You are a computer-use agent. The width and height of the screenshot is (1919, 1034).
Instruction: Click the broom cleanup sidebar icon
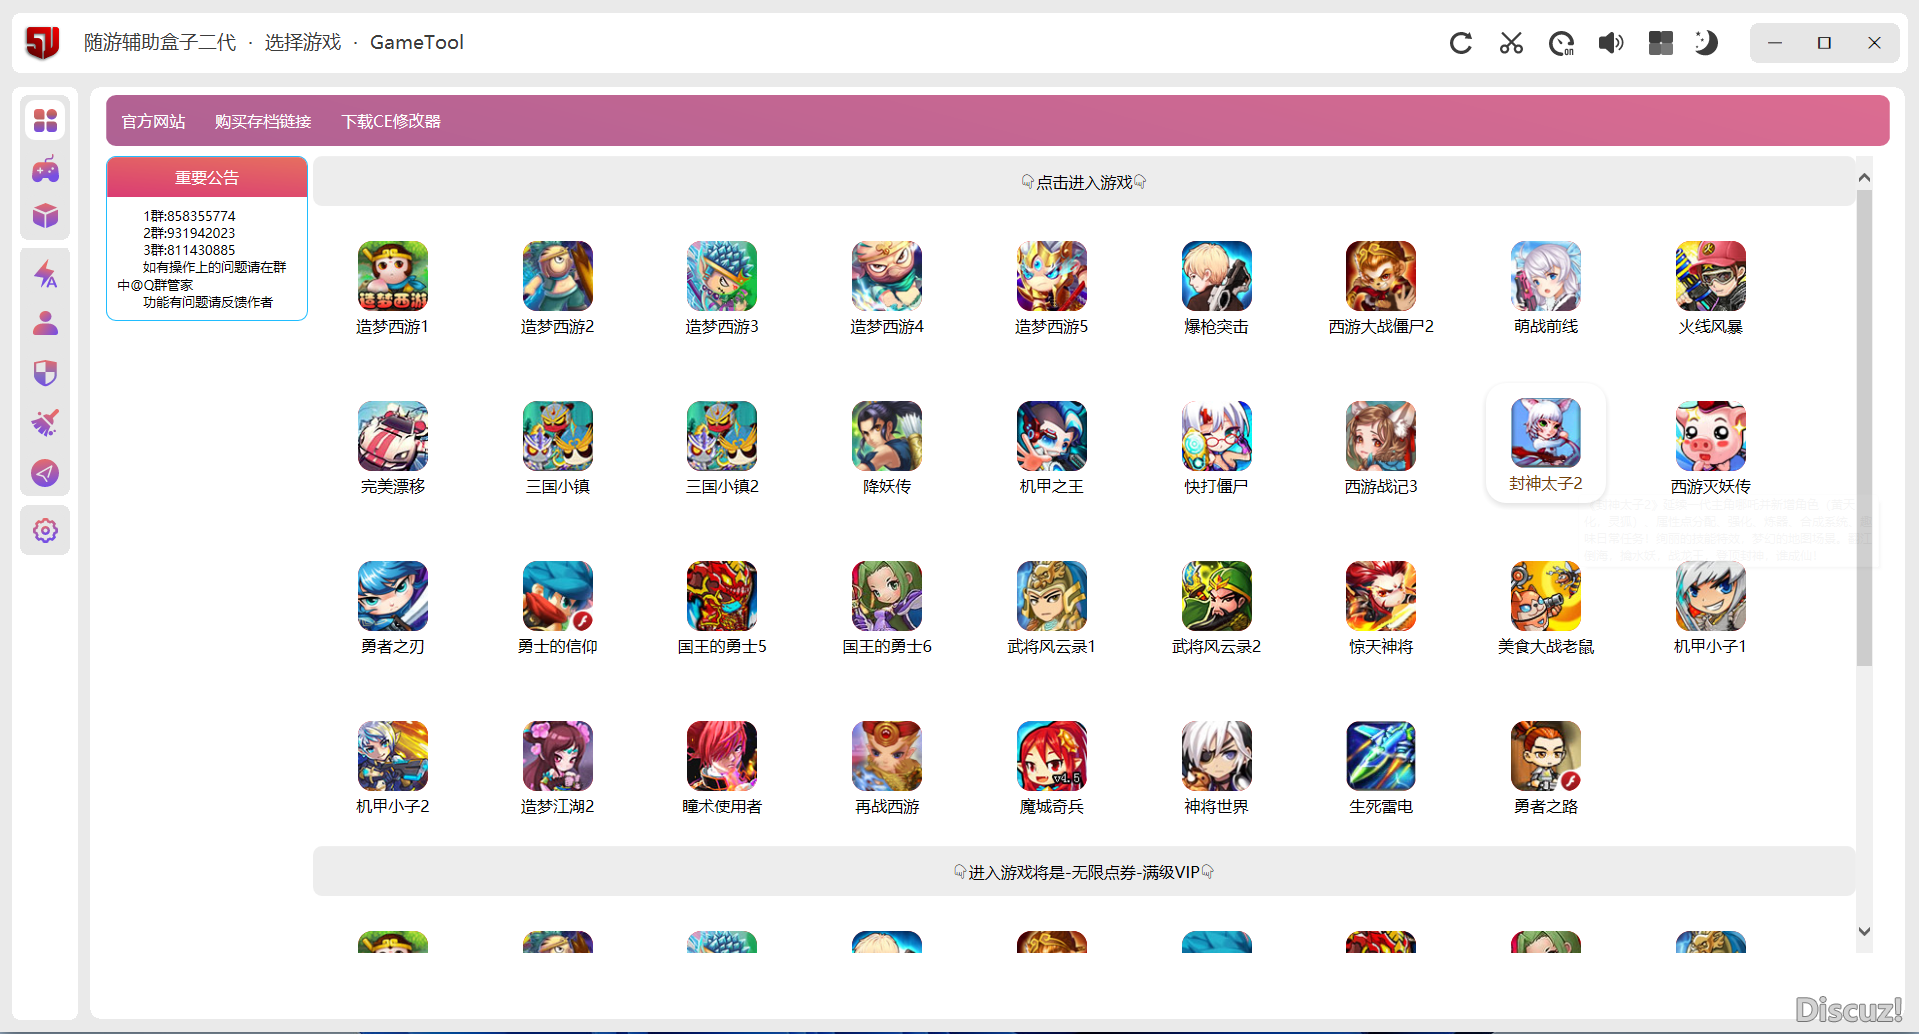[x=45, y=423]
